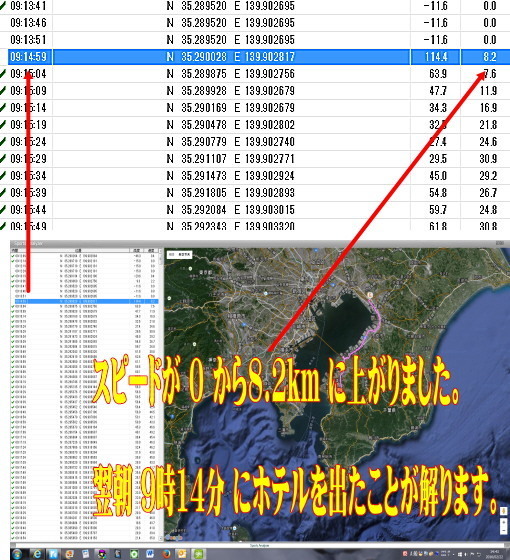Screen dimensions: 510x560
Task: Open the Windows Start menu
Action: [17, 554]
